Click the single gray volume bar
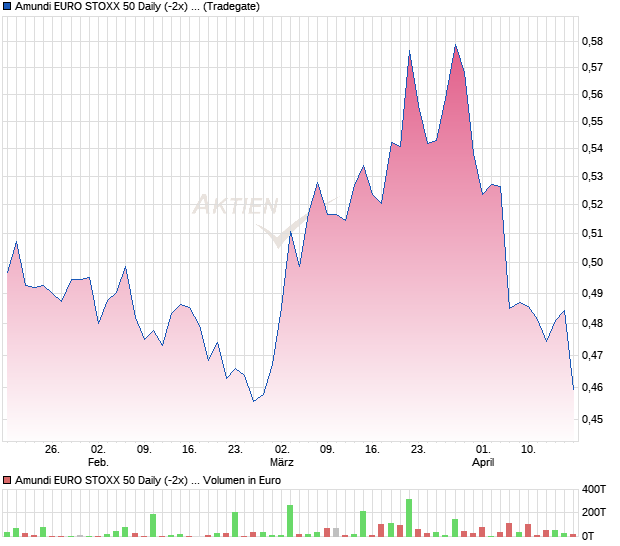620x546 pixels. coord(336,533)
